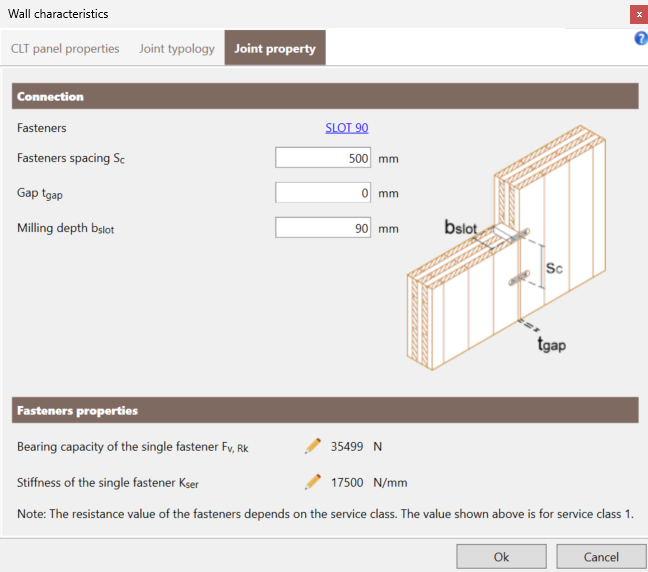Focus the Gap tgap input field
Image resolution: width=648 pixels, height=572 pixels.
[x=323, y=193]
